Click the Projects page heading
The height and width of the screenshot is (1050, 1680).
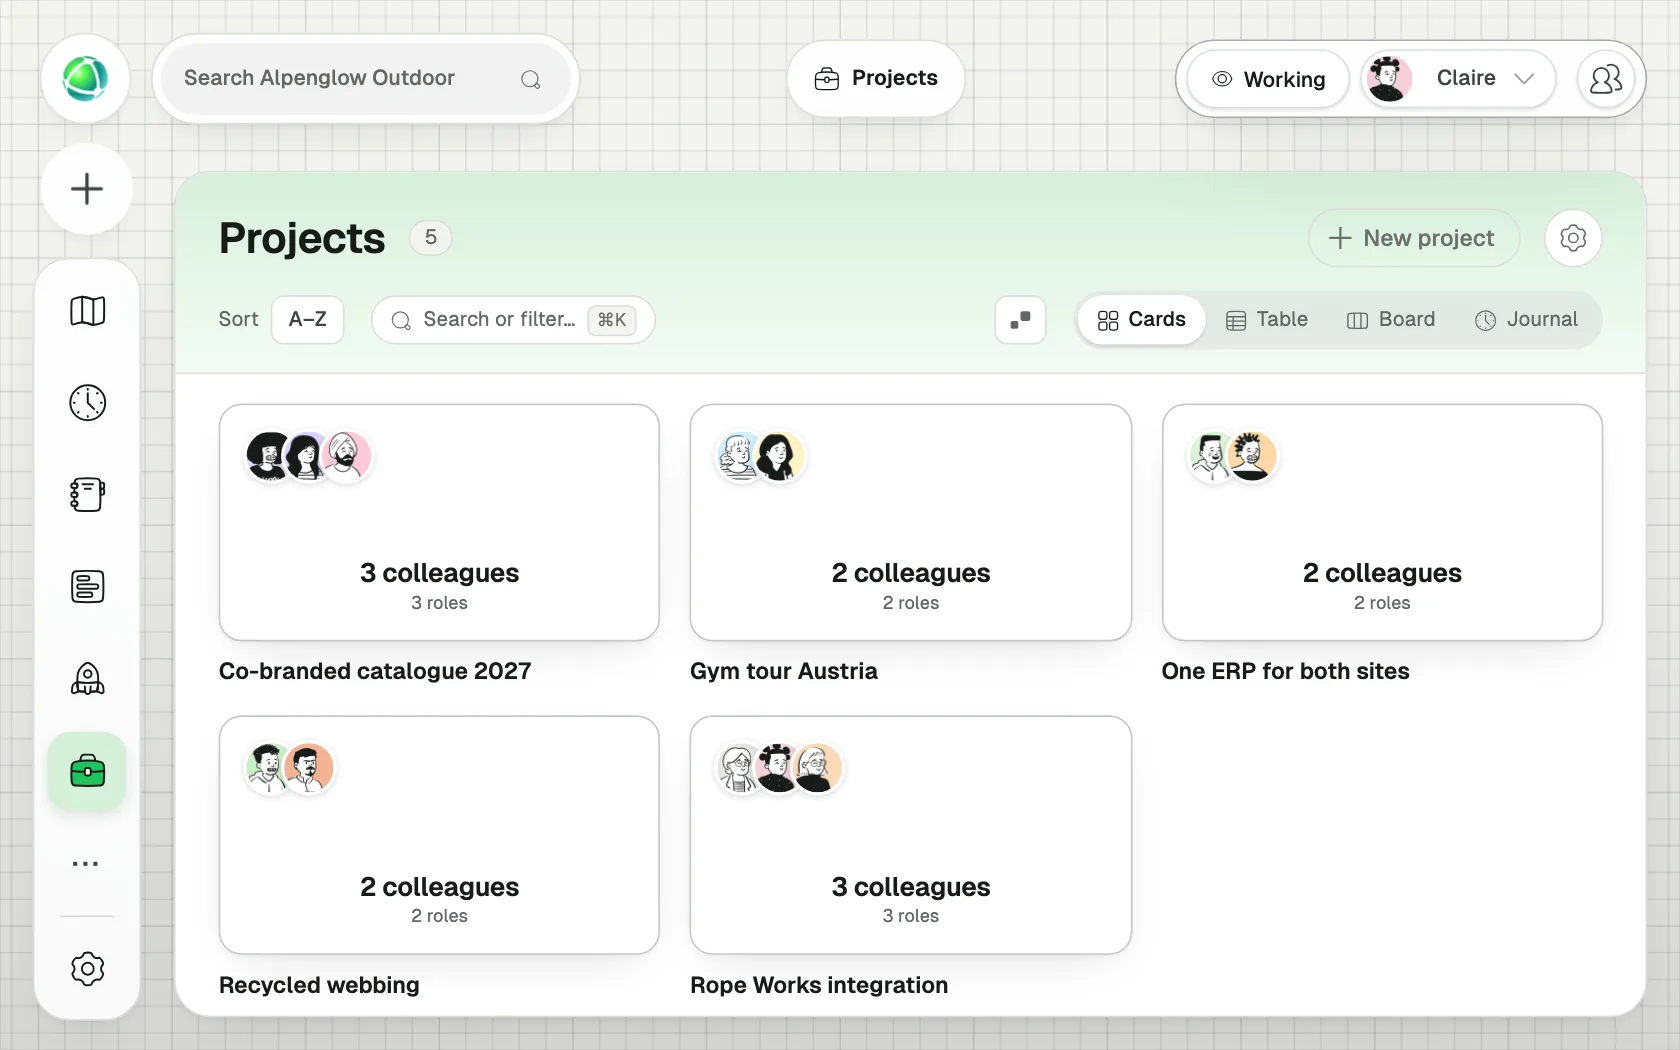(x=302, y=238)
